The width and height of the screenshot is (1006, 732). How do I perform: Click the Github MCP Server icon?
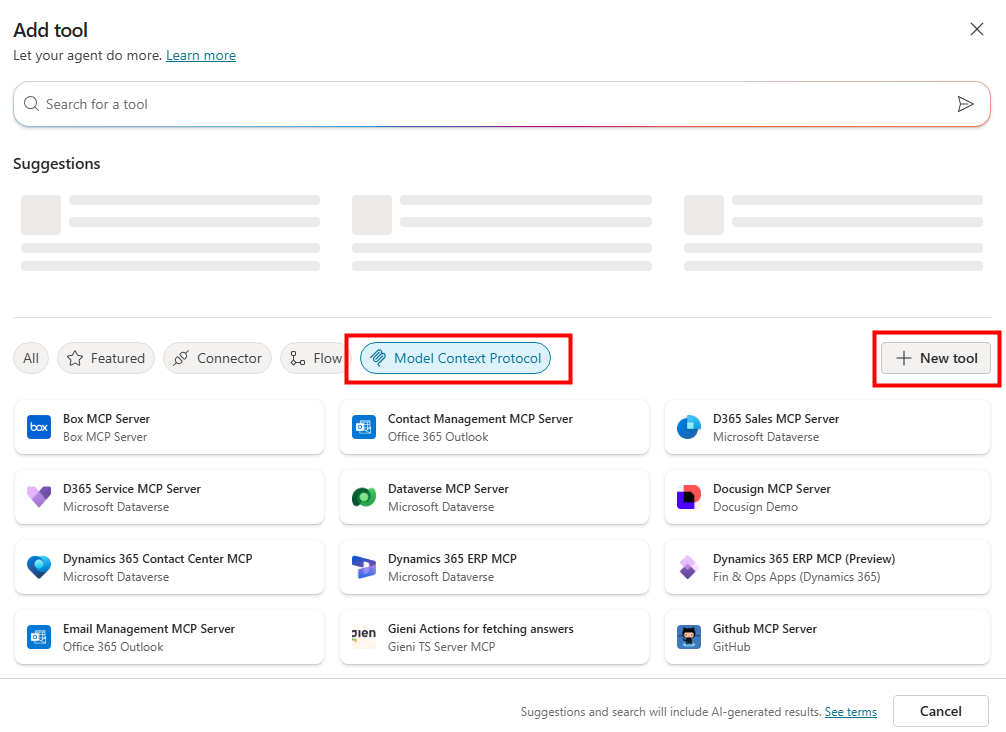point(689,637)
